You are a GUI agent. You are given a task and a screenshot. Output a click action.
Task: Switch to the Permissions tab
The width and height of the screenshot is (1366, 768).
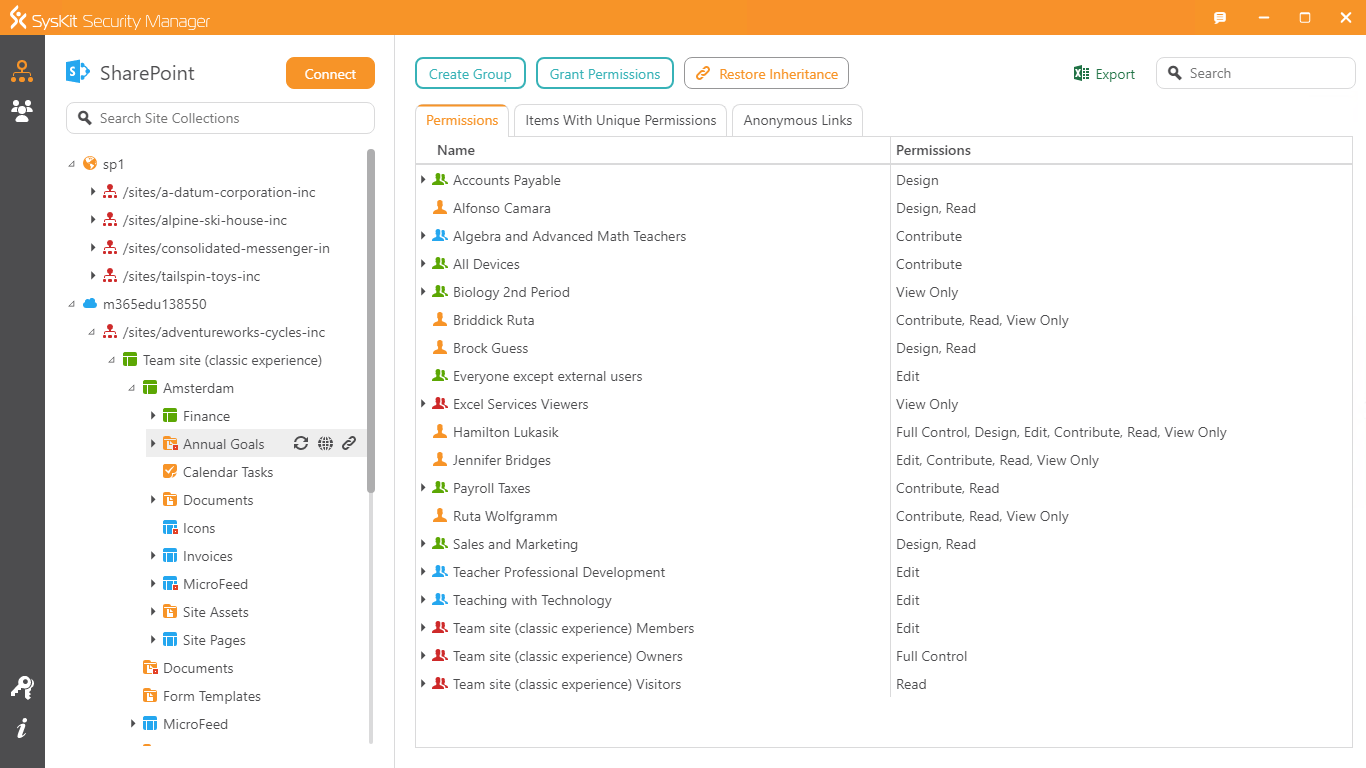pyautogui.click(x=462, y=120)
